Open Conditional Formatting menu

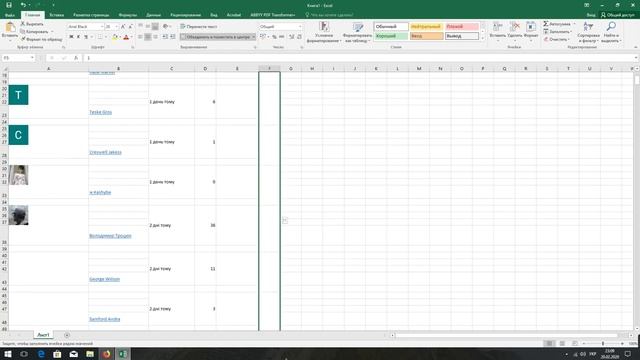(324, 32)
